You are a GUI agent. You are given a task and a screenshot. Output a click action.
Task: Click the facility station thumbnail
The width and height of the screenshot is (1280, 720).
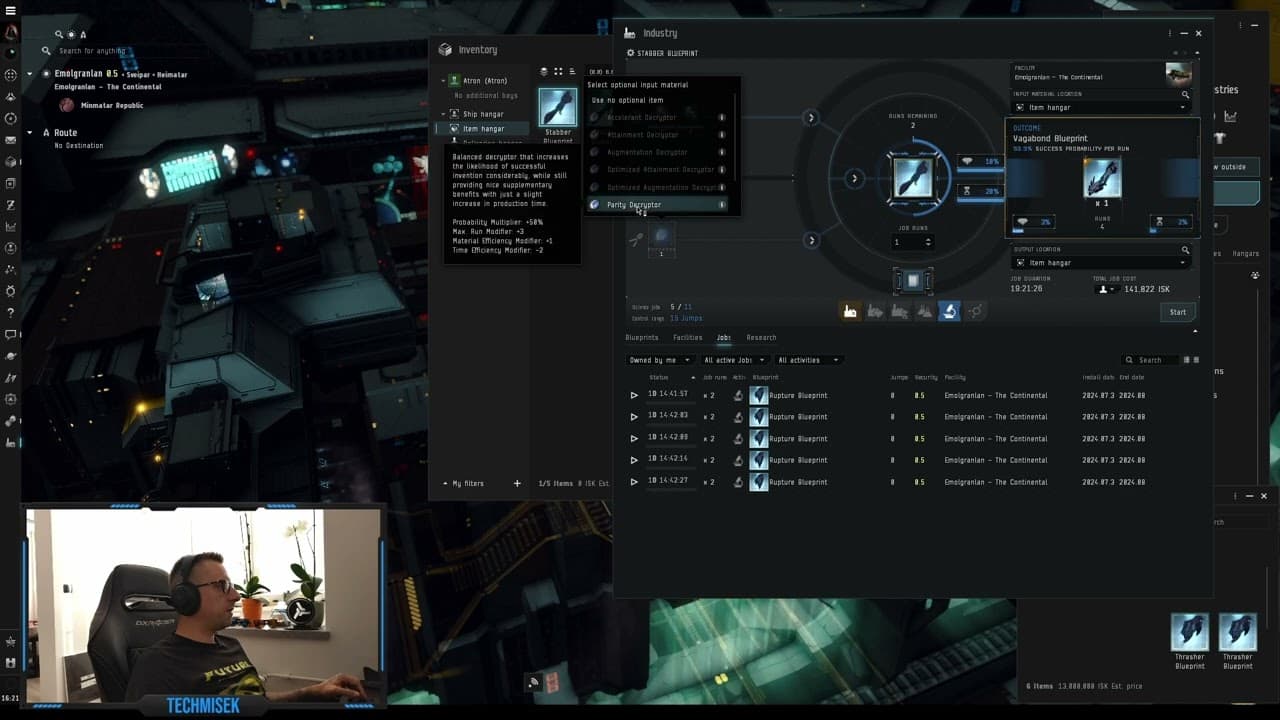[x=1179, y=74]
